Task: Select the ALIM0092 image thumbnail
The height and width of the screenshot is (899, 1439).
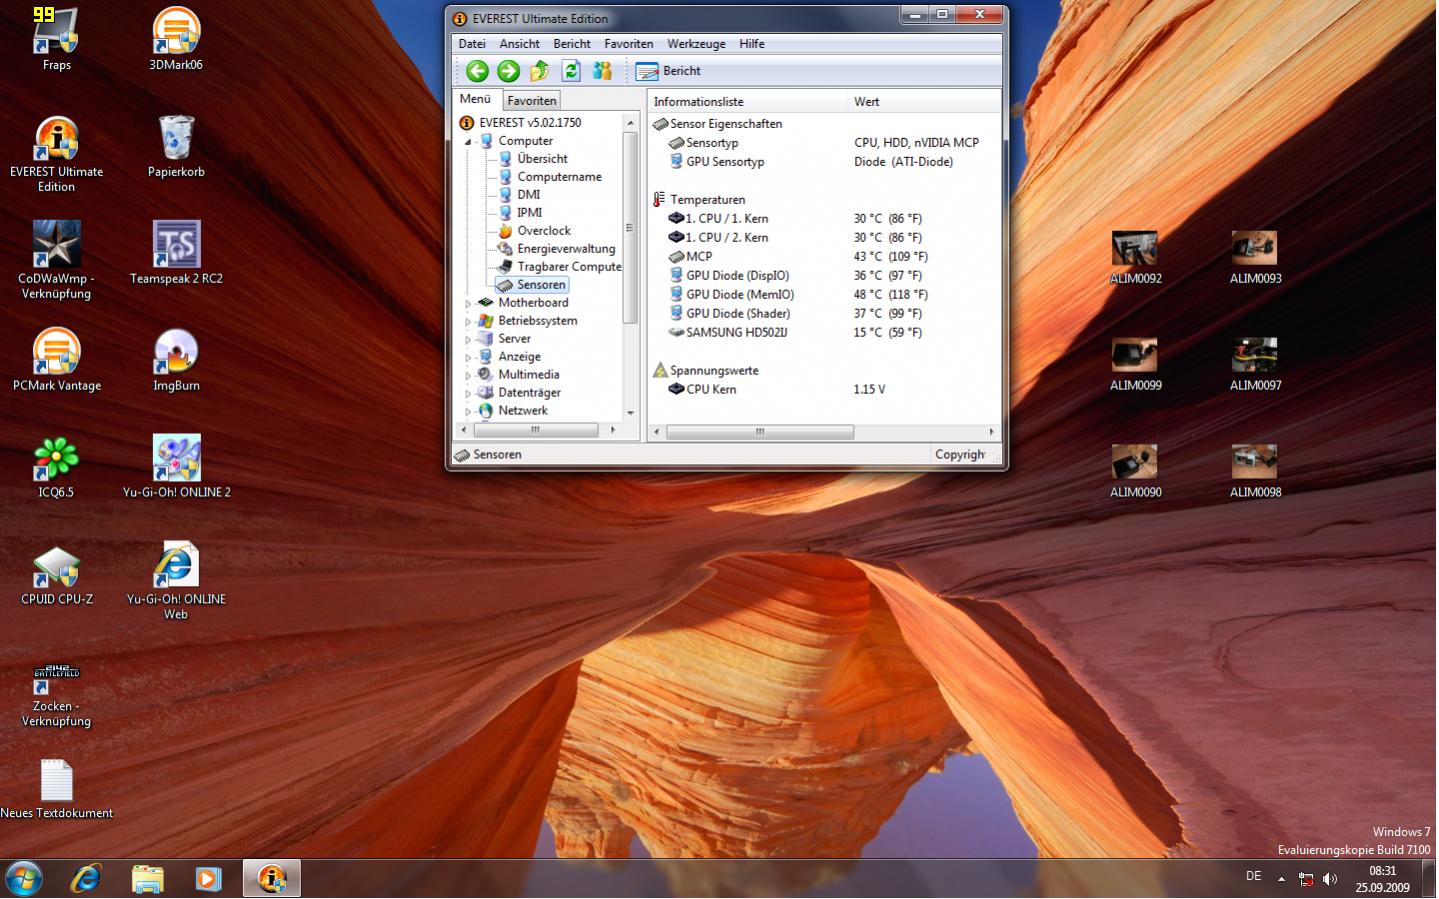Action: [x=1135, y=258]
